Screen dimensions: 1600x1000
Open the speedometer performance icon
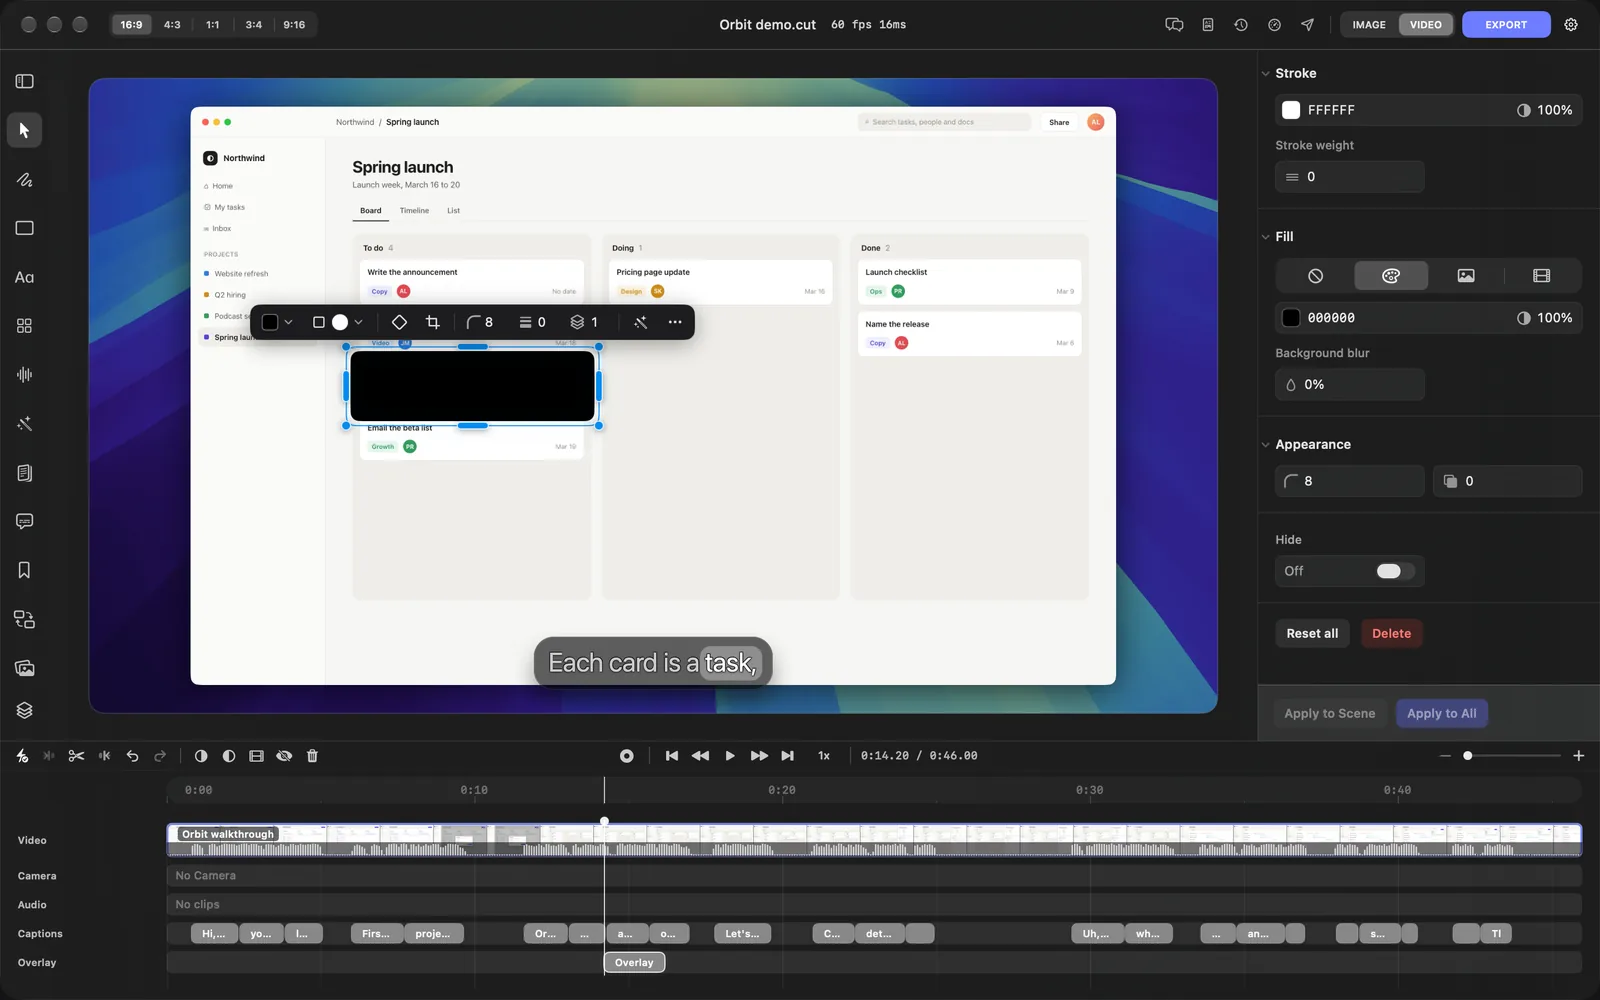coord(1274,25)
